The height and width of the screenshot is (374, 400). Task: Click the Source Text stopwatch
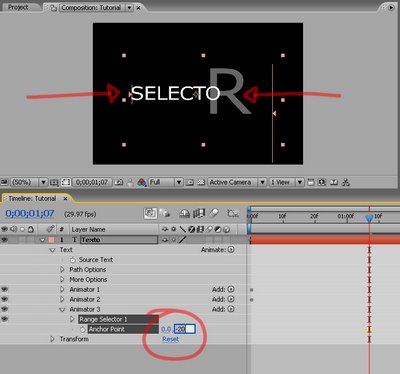[x=73, y=260]
